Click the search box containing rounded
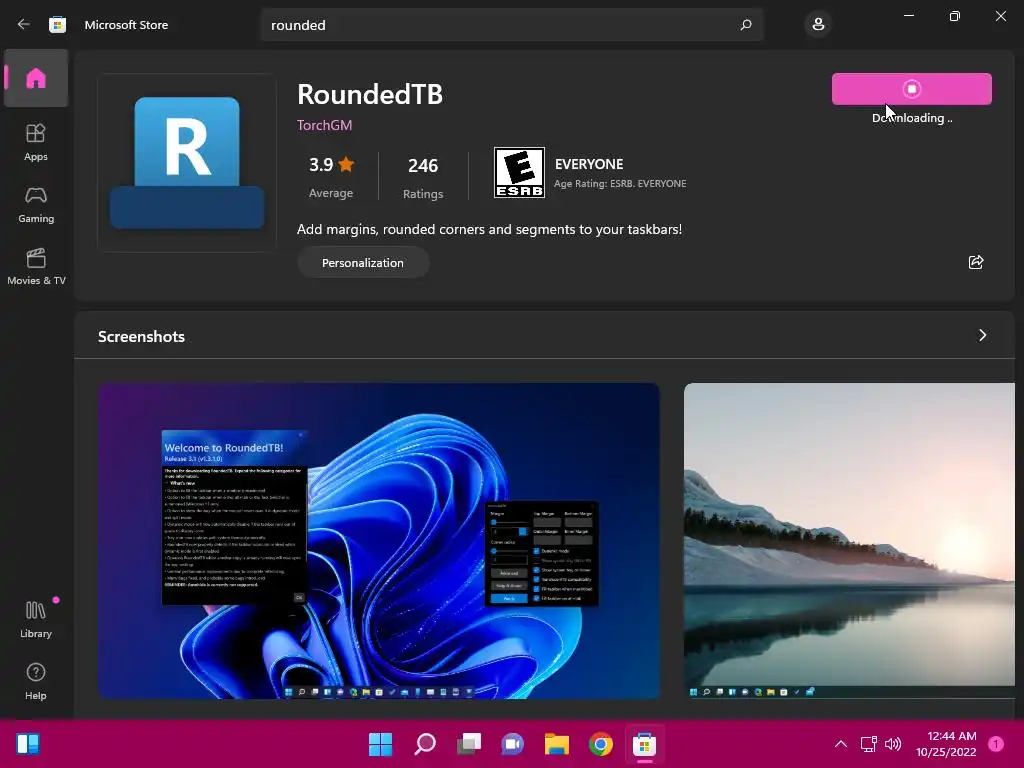The height and width of the screenshot is (768, 1024). [512, 25]
